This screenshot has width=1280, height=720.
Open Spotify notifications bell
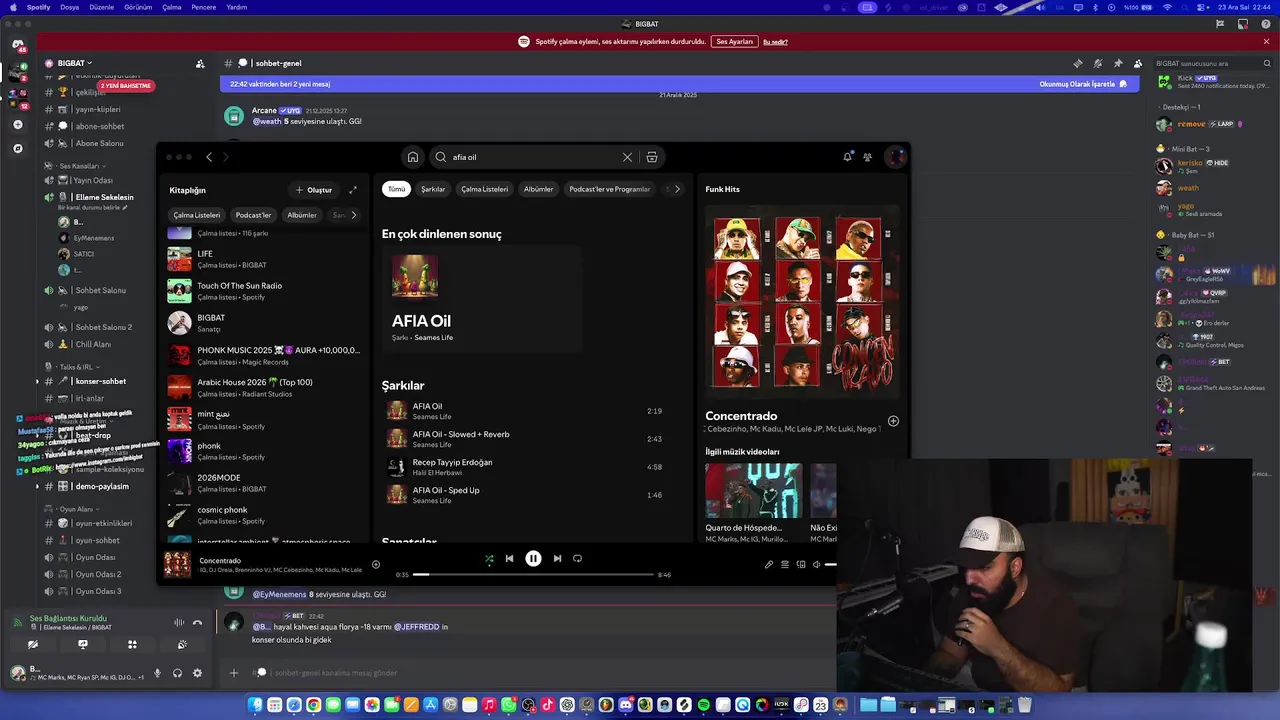tap(847, 156)
